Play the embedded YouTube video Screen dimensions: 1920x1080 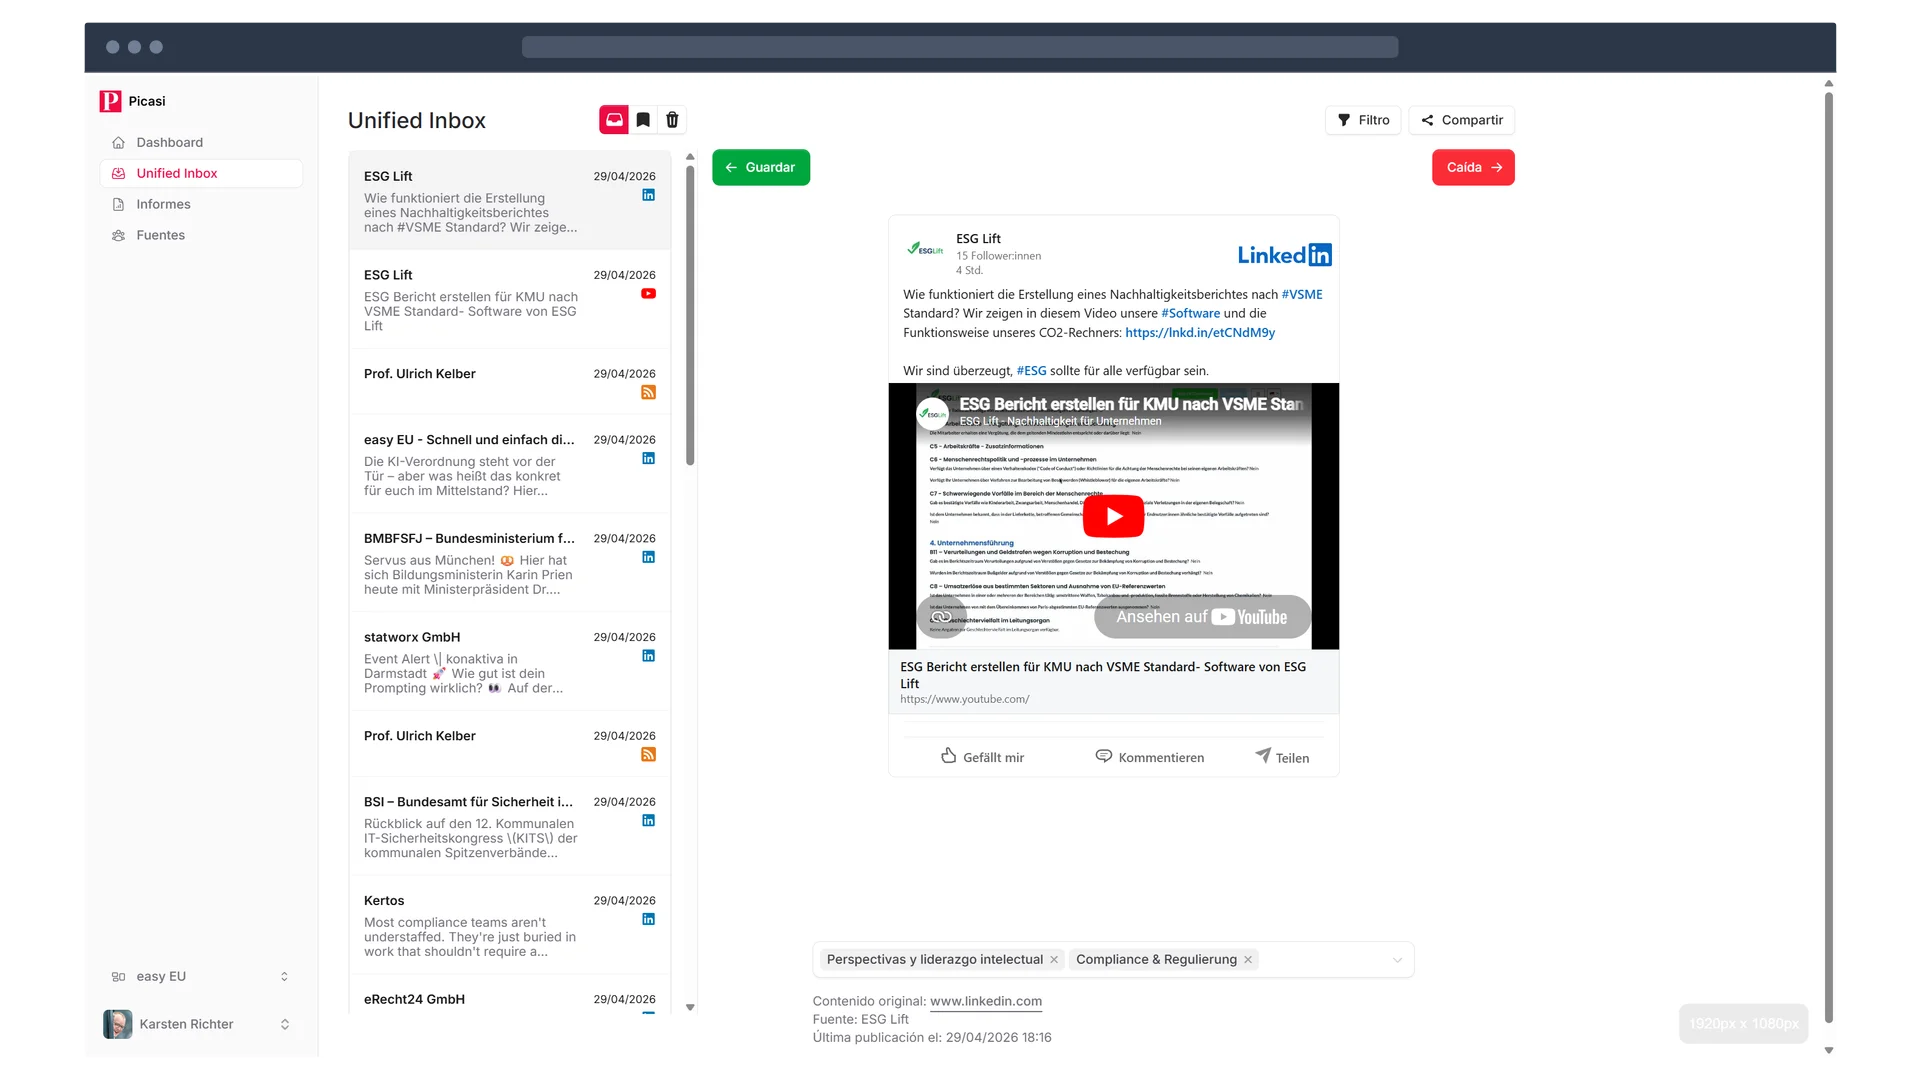[x=1114, y=516]
